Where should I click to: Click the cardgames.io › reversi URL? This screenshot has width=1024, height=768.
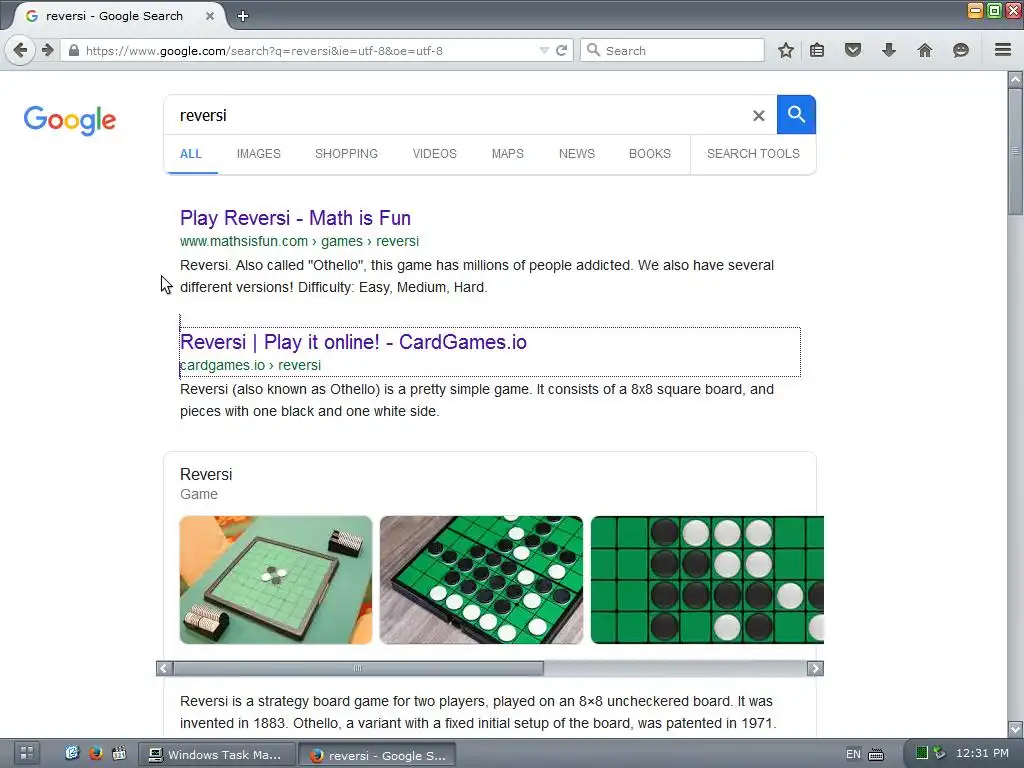coord(250,366)
